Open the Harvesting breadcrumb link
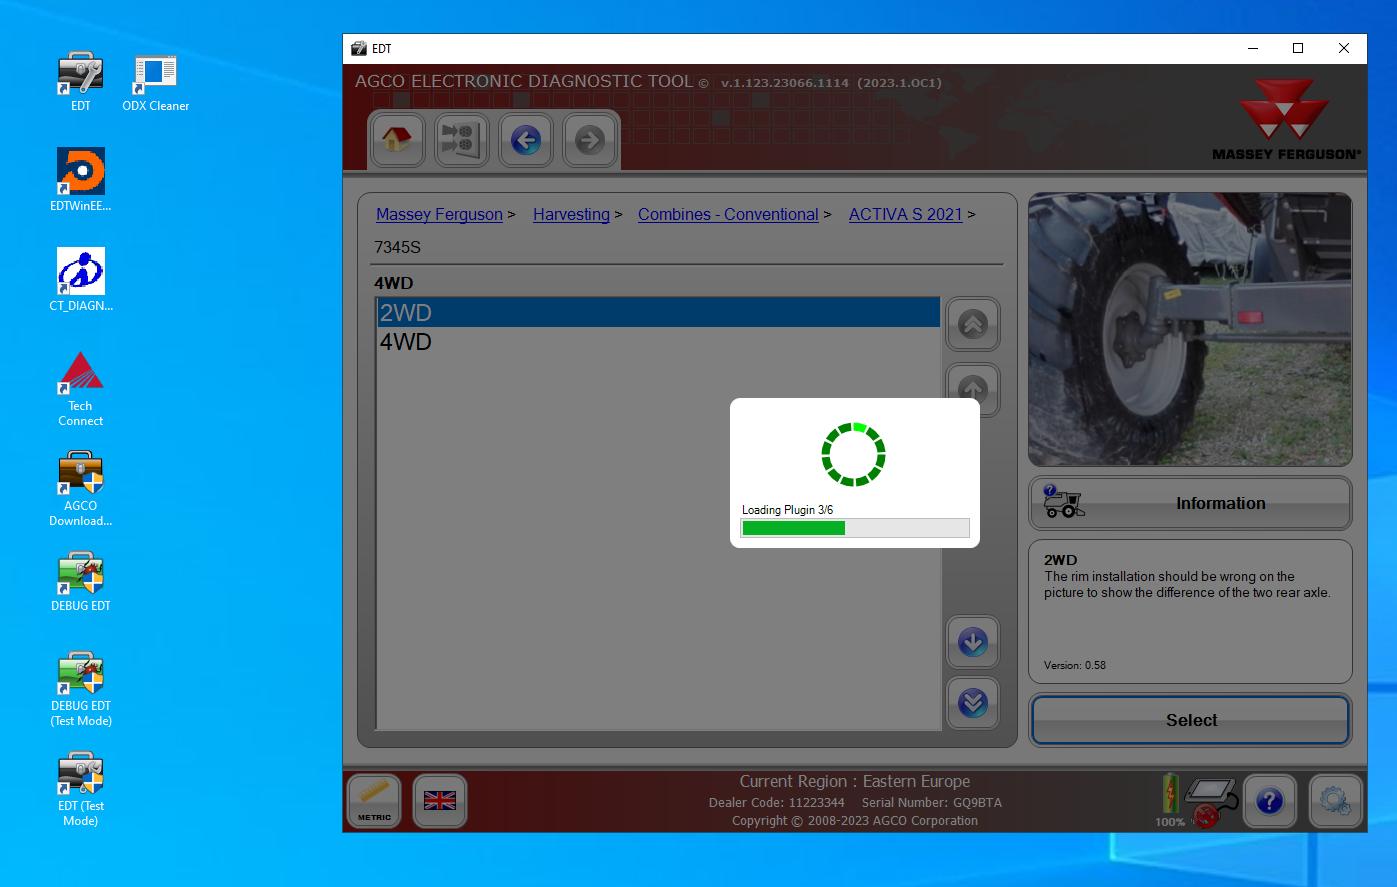 coord(571,214)
